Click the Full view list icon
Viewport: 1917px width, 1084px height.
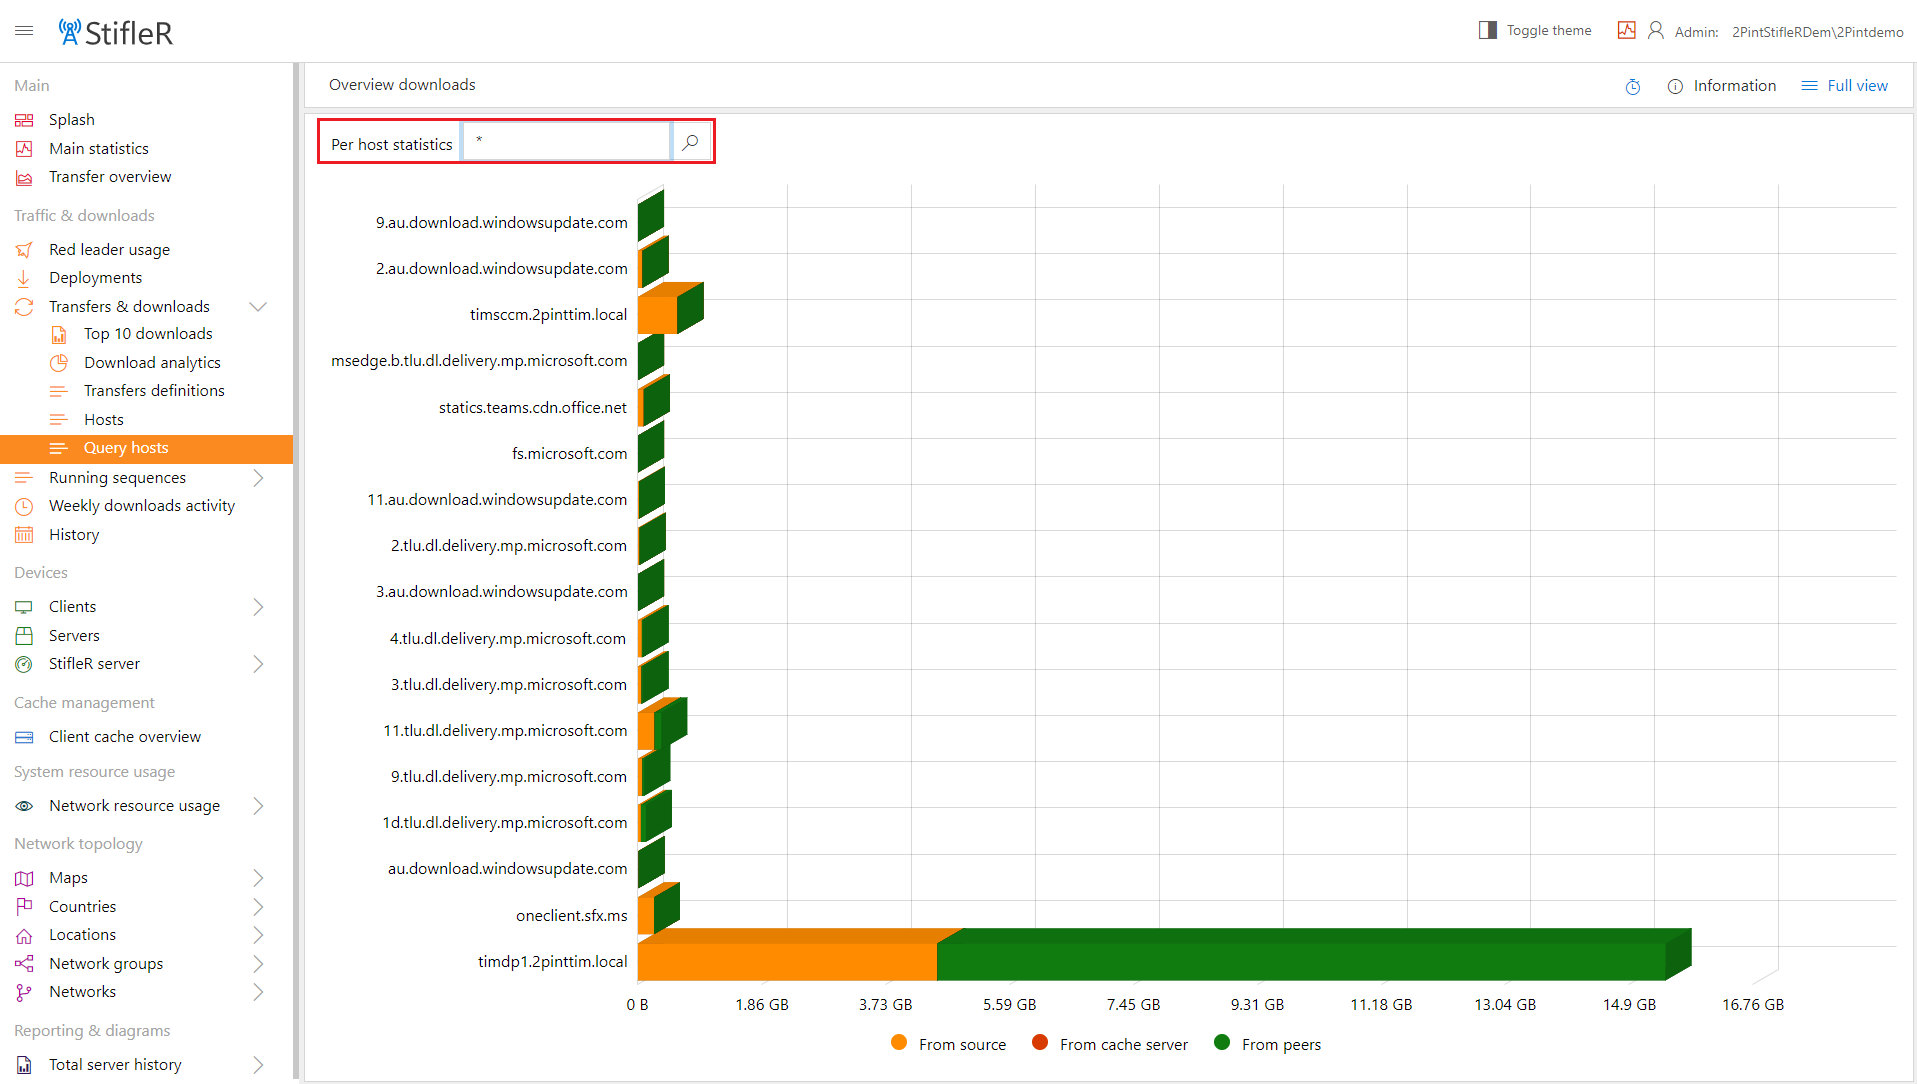click(1809, 86)
